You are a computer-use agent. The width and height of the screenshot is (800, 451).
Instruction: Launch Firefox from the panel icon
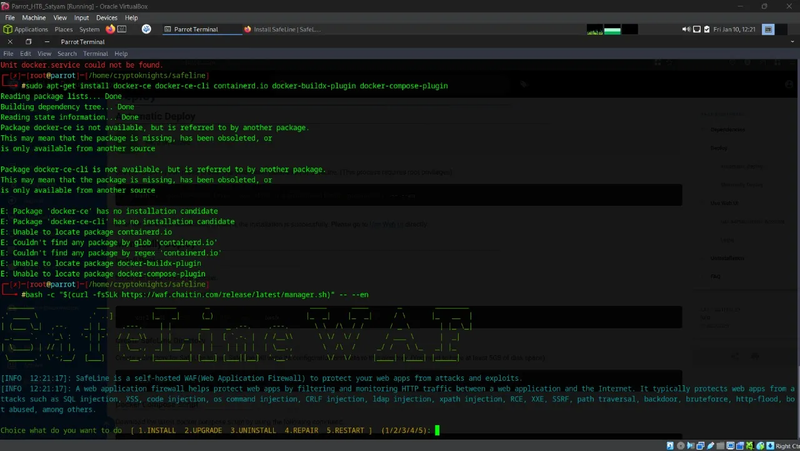110,29
